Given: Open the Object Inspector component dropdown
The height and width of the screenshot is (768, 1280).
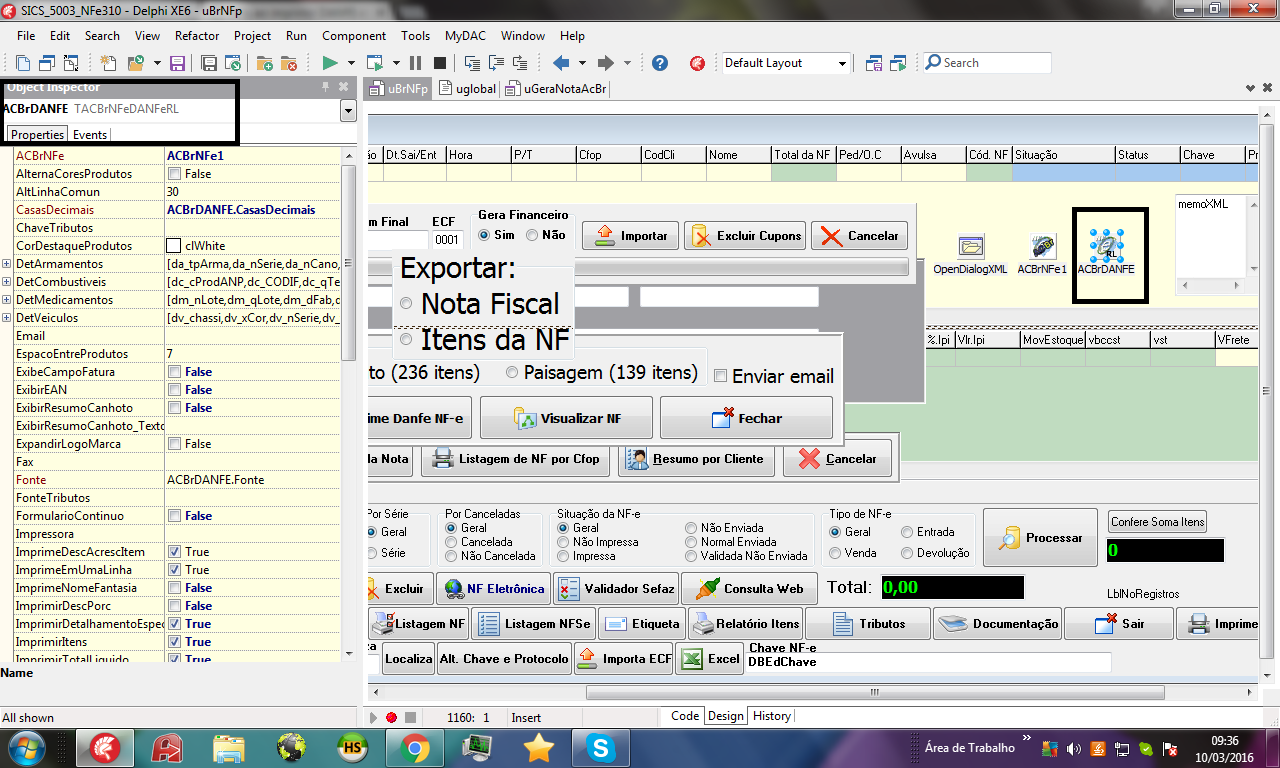Looking at the screenshot, I should point(348,110).
